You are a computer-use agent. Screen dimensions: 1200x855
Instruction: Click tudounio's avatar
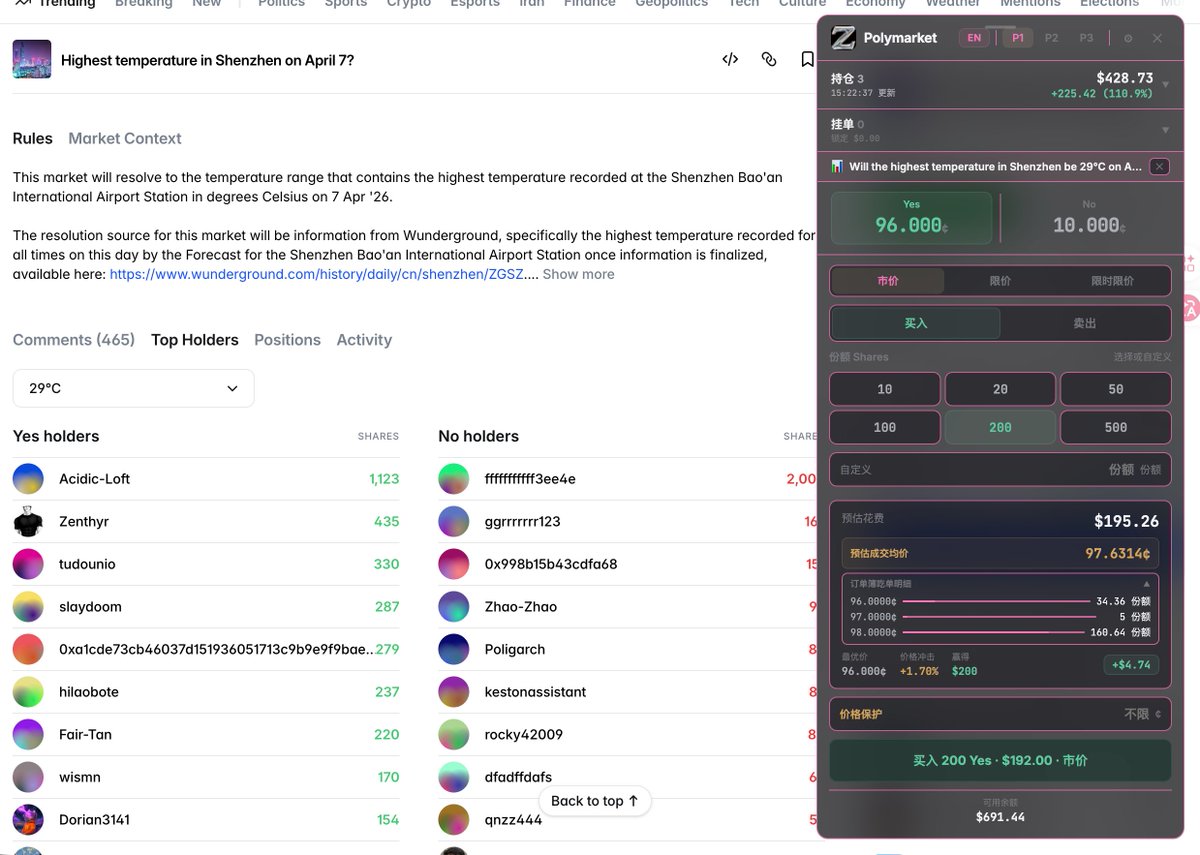28,564
